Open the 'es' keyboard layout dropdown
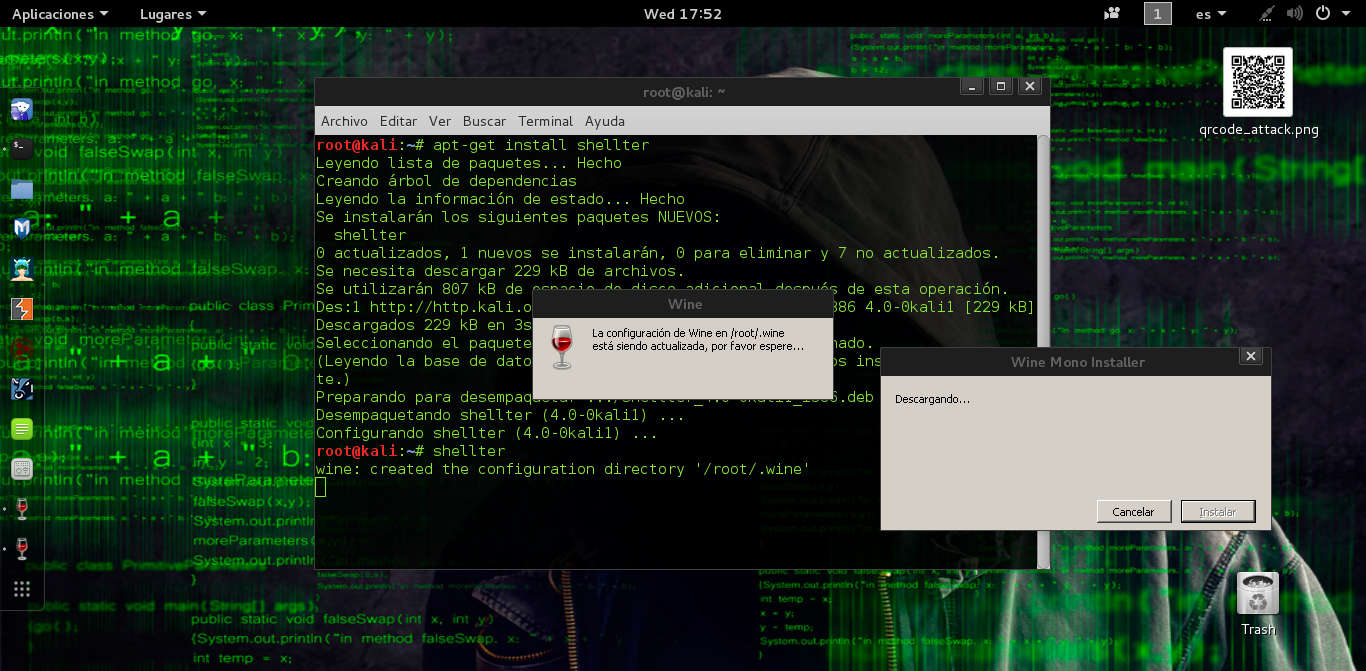Viewport: 1366px width, 671px height. tap(1211, 14)
